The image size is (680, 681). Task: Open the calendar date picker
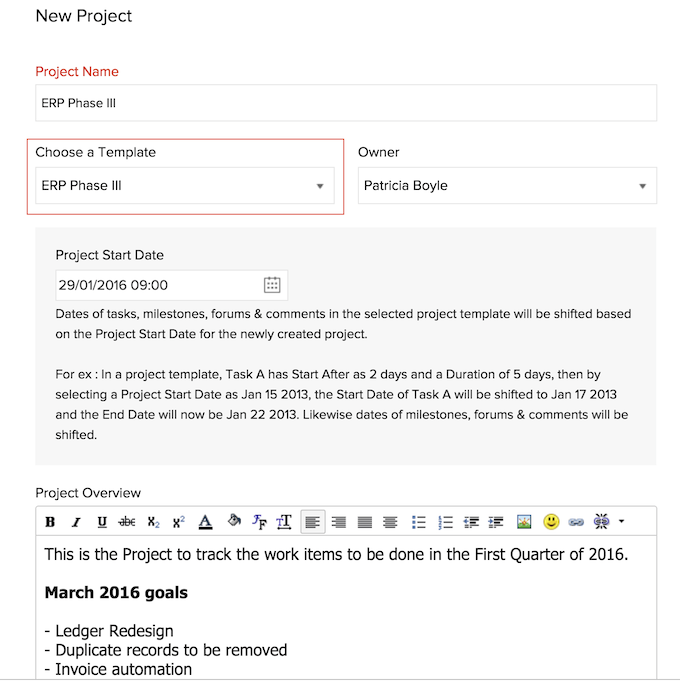click(272, 285)
